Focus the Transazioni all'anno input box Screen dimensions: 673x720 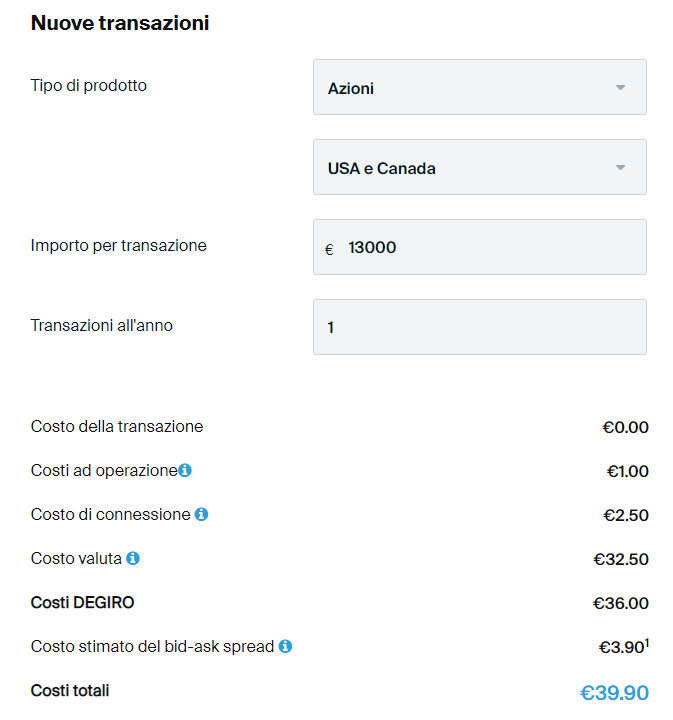[479, 327]
